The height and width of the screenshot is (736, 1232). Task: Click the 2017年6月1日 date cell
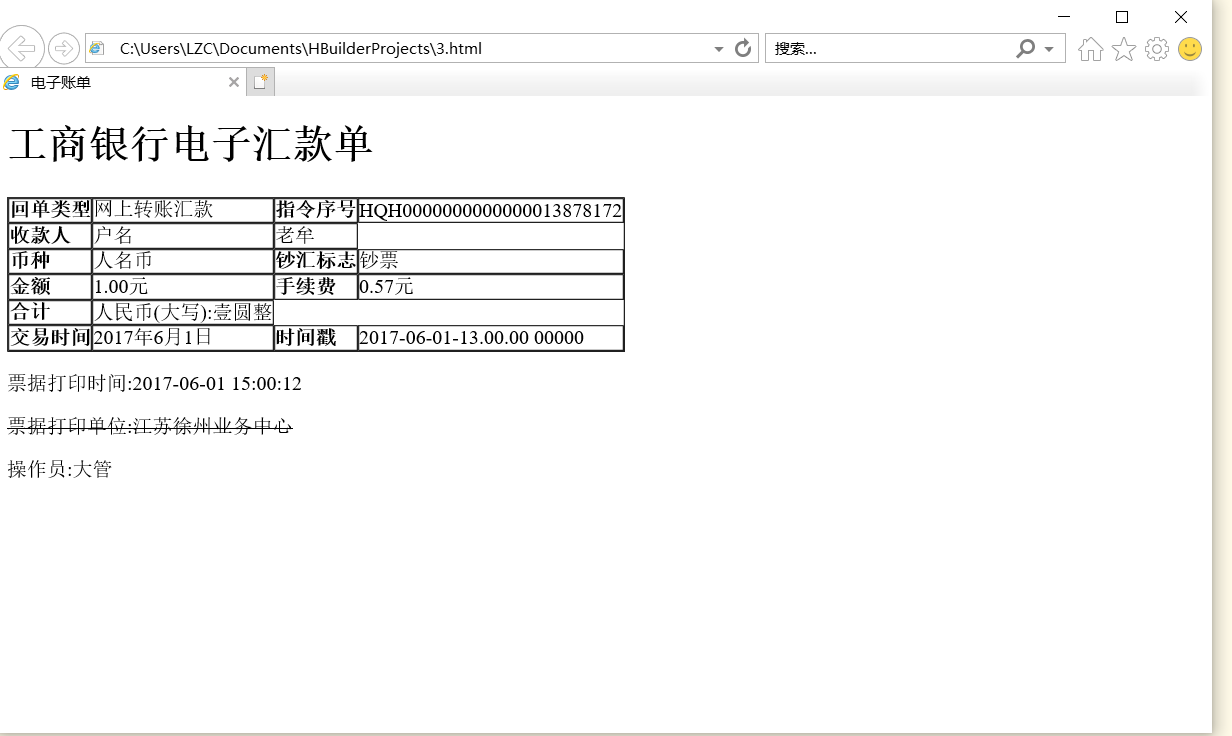(x=183, y=338)
